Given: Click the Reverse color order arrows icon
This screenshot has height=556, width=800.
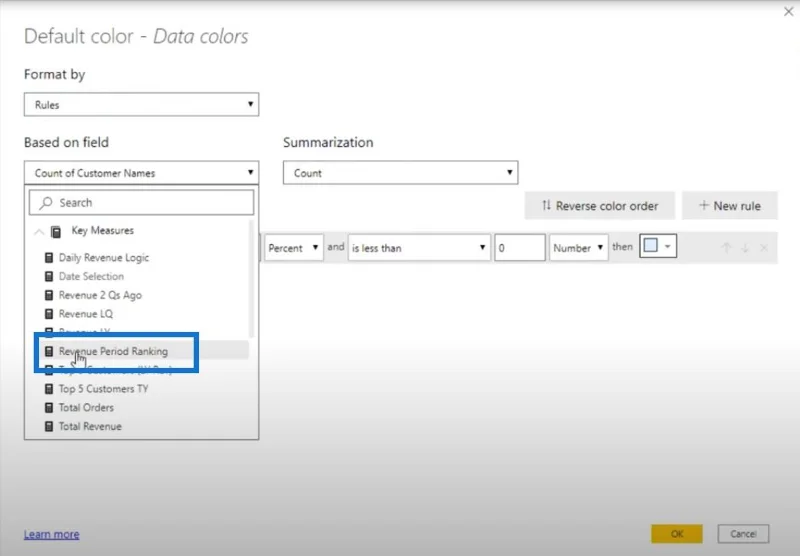Looking at the screenshot, I should coord(546,206).
